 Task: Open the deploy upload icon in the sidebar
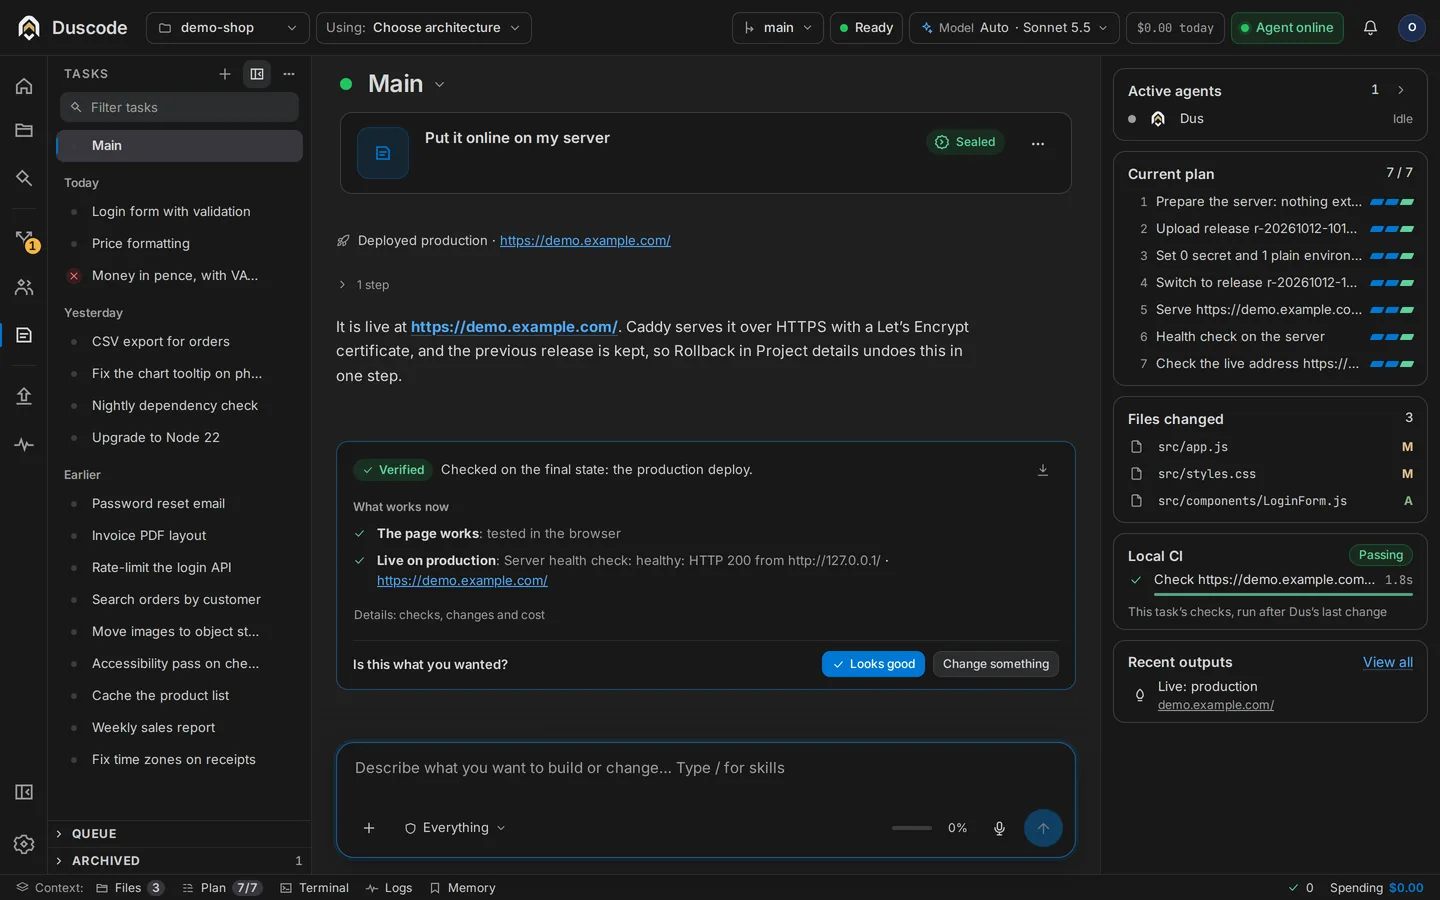[24, 396]
